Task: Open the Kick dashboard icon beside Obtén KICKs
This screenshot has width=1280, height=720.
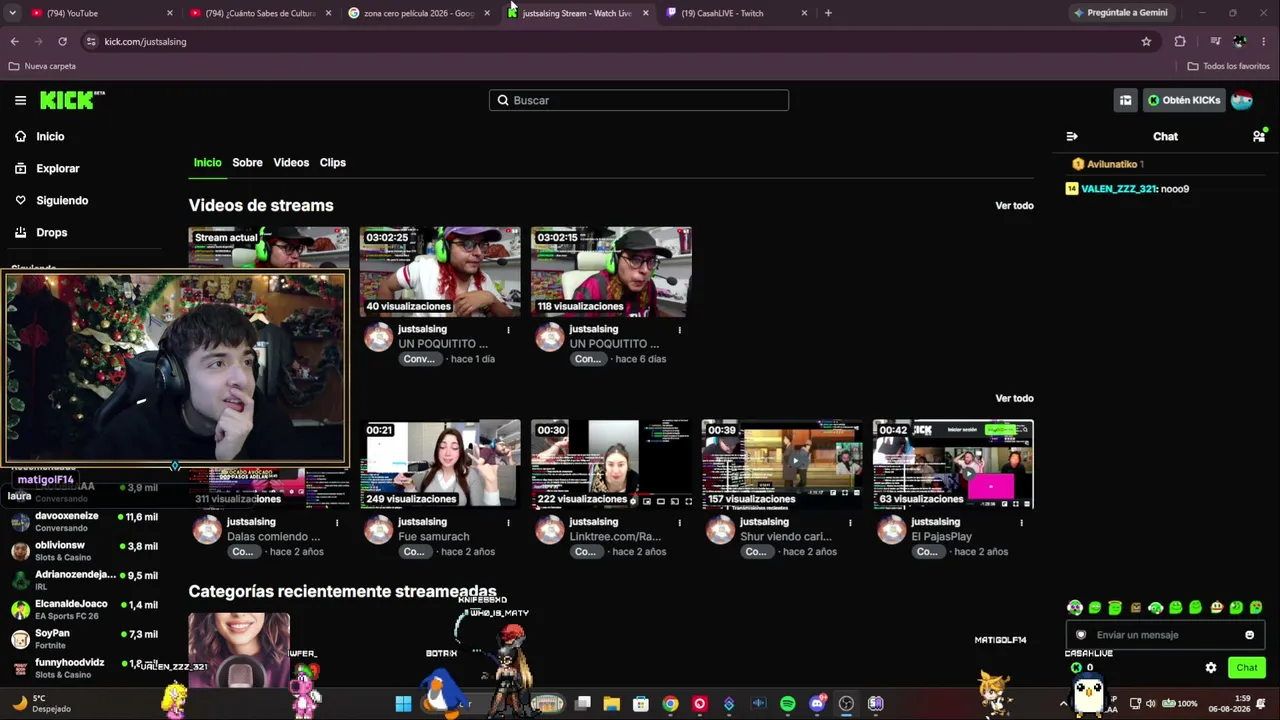Action: [x=1125, y=100]
